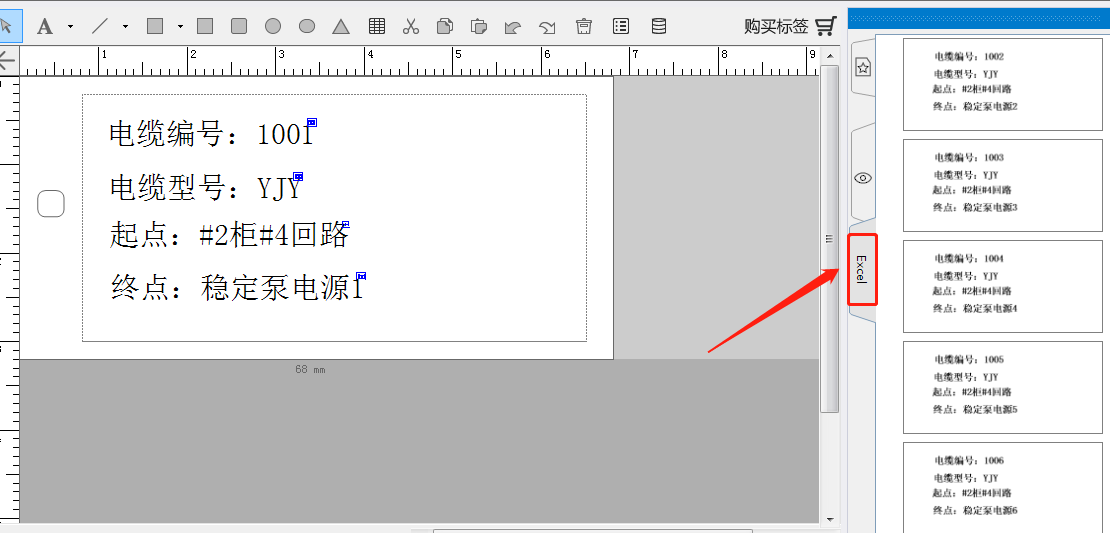Viewport: 1110px width, 533px height.
Task: Click the scroll up arrow of canvas scrollbar
Action: tap(829, 55)
